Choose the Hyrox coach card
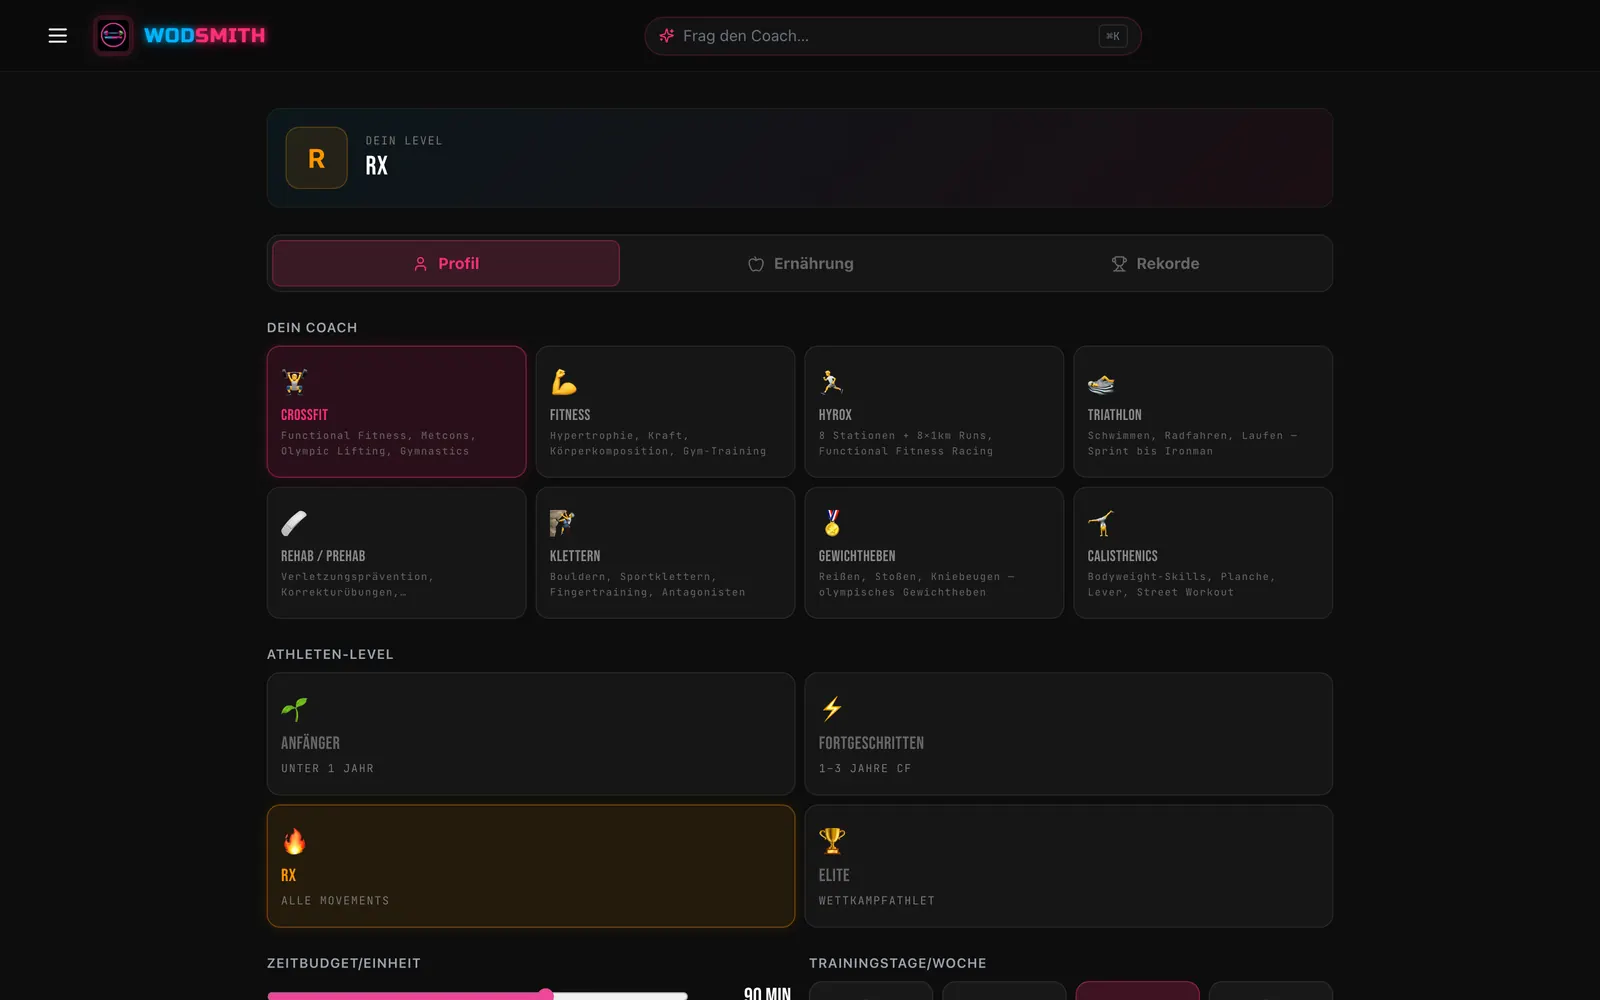This screenshot has width=1600, height=1000. point(935,412)
